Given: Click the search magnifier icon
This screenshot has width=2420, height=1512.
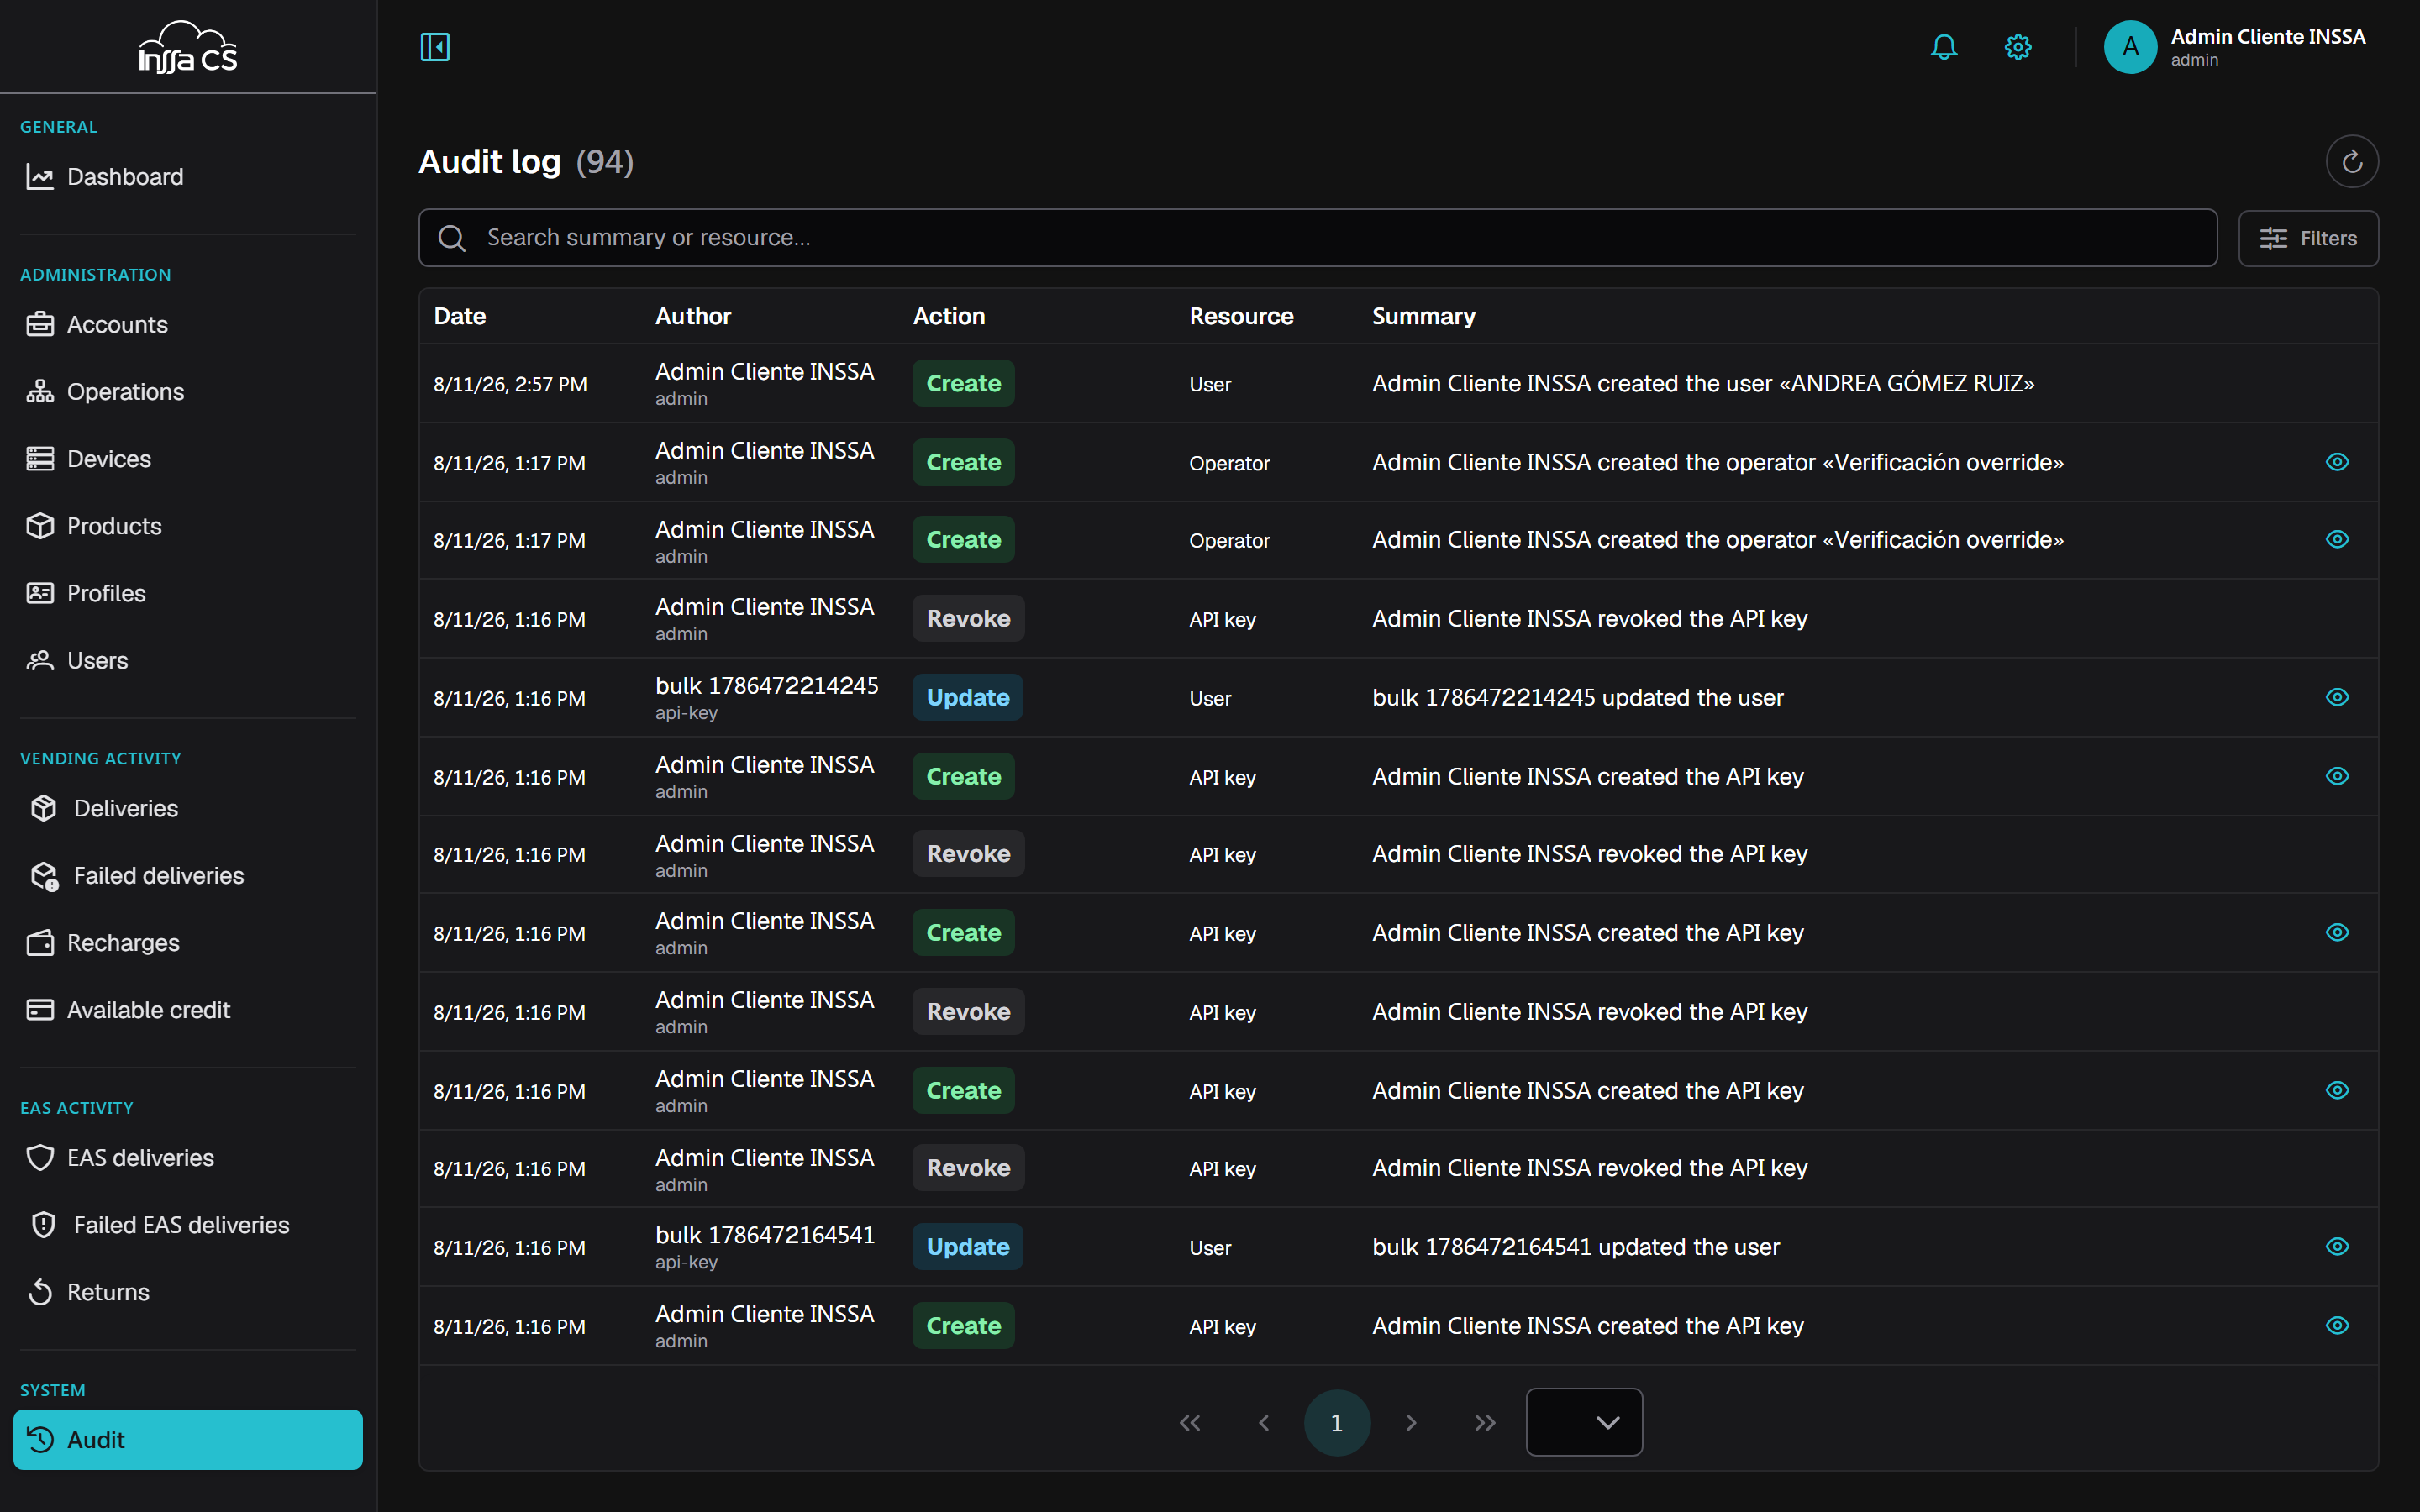Looking at the screenshot, I should tap(452, 238).
